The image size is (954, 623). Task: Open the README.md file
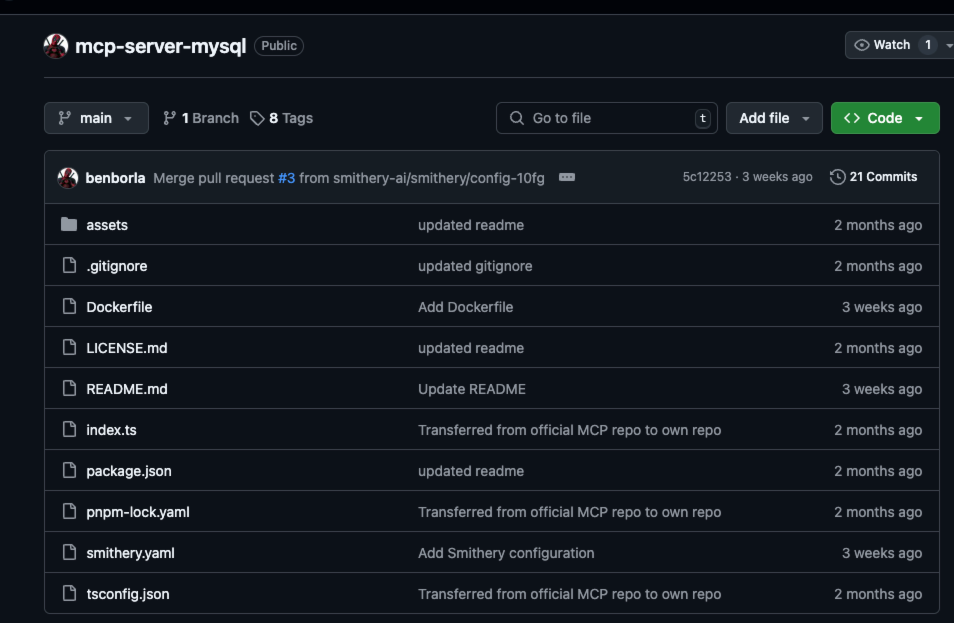[x=127, y=389]
